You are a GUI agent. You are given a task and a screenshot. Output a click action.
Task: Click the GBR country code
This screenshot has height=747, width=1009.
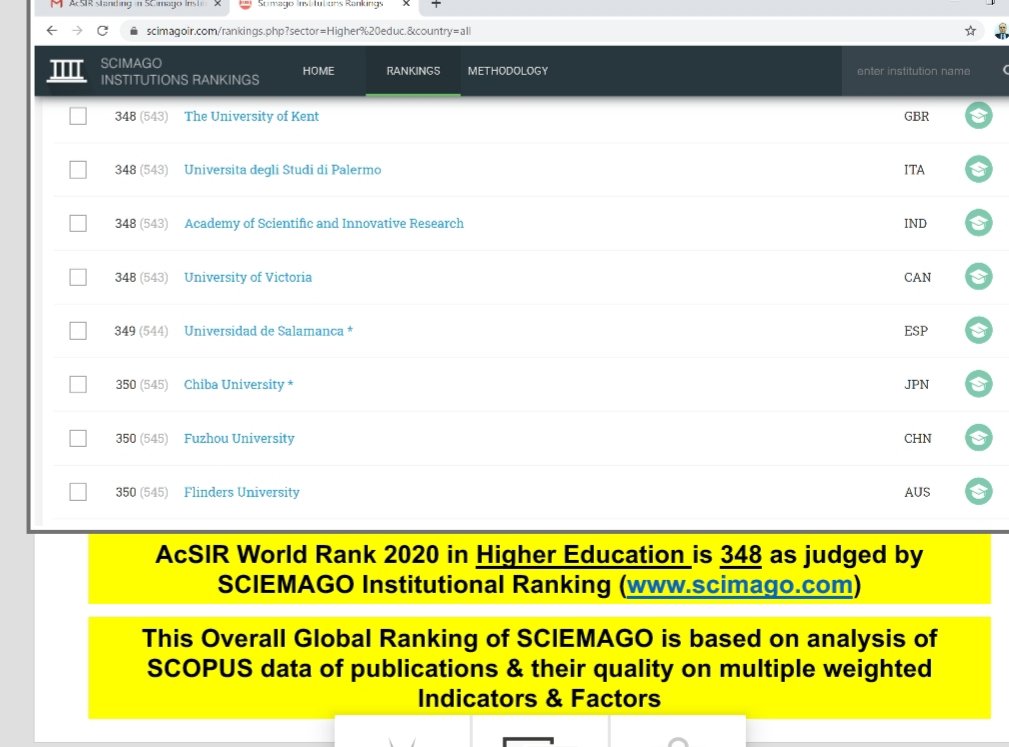click(916, 116)
